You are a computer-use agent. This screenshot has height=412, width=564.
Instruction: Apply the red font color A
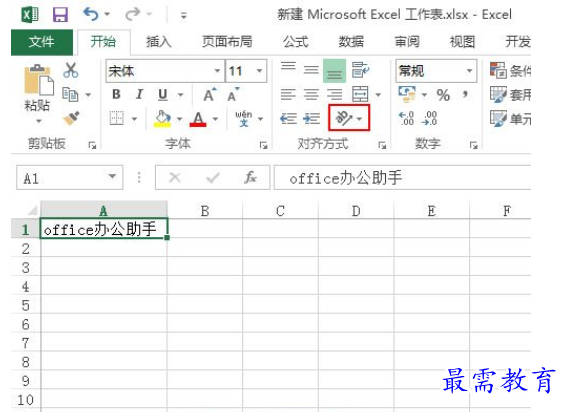[198, 119]
